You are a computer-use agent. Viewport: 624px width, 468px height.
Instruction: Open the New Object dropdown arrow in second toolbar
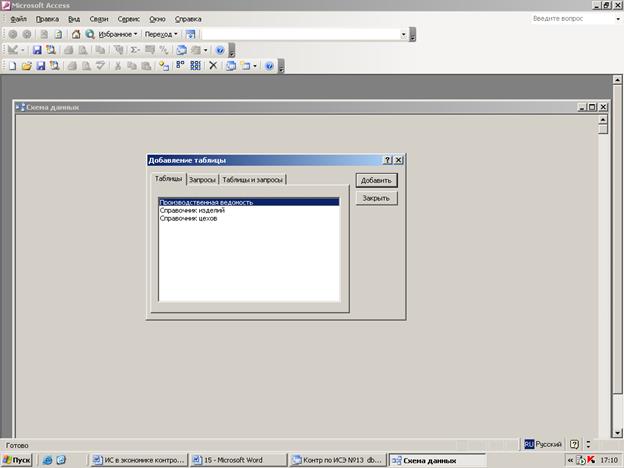[x=205, y=50]
